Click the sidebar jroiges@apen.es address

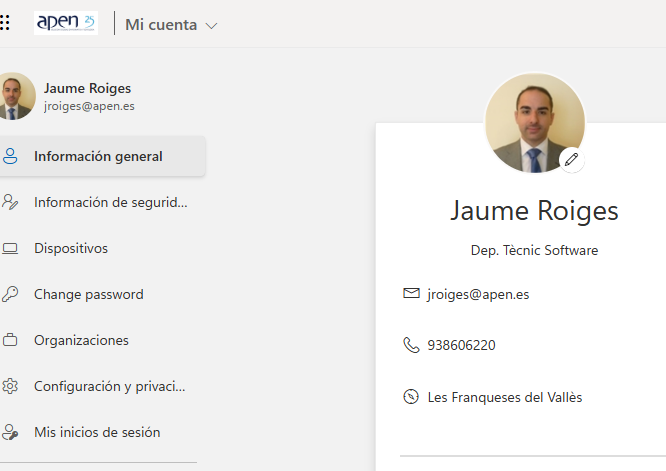[x=89, y=106]
